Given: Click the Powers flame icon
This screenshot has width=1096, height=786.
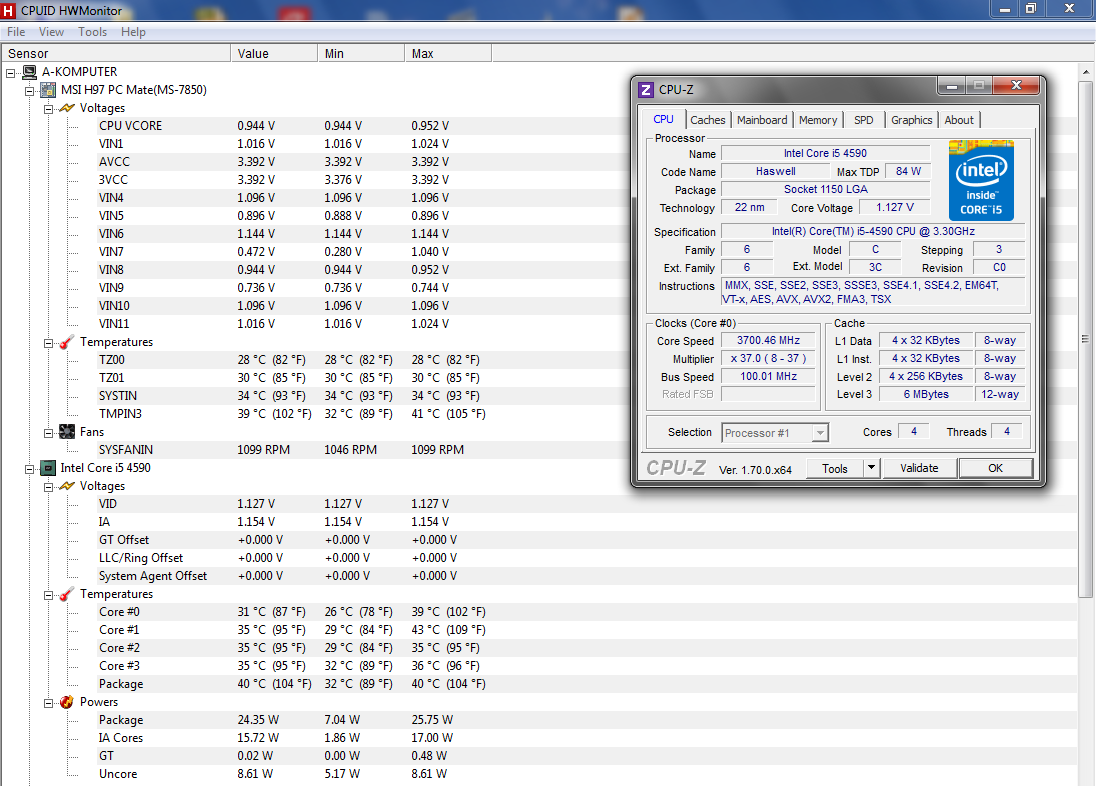Looking at the screenshot, I should [x=67, y=702].
